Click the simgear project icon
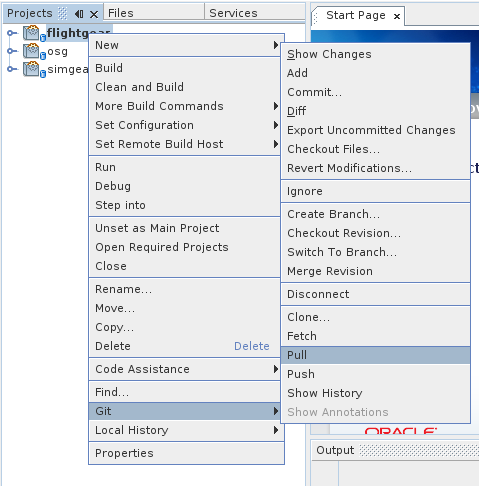Image resolution: width=479 pixels, height=486 pixels. click(31, 69)
